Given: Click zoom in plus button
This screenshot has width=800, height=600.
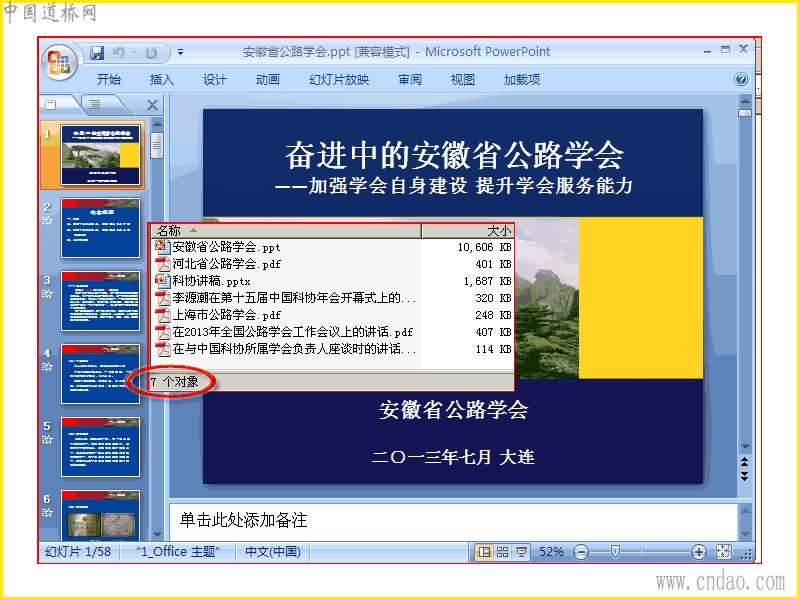Looking at the screenshot, I should click(698, 552).
